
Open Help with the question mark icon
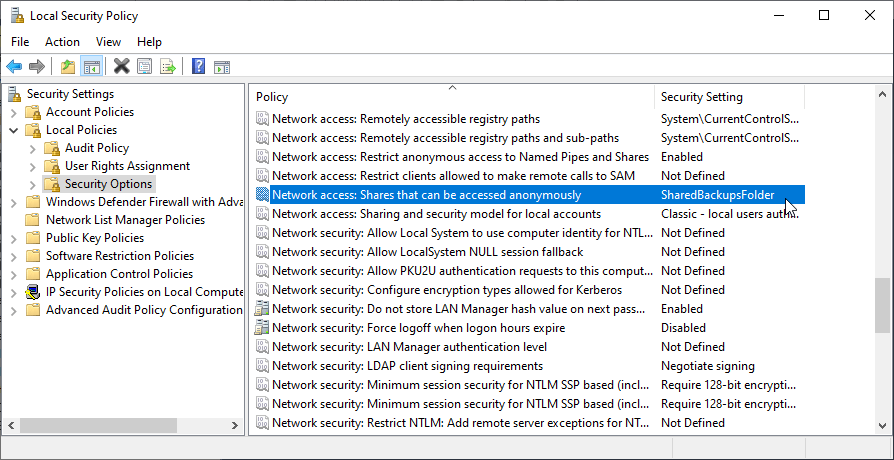pos(198,67)
